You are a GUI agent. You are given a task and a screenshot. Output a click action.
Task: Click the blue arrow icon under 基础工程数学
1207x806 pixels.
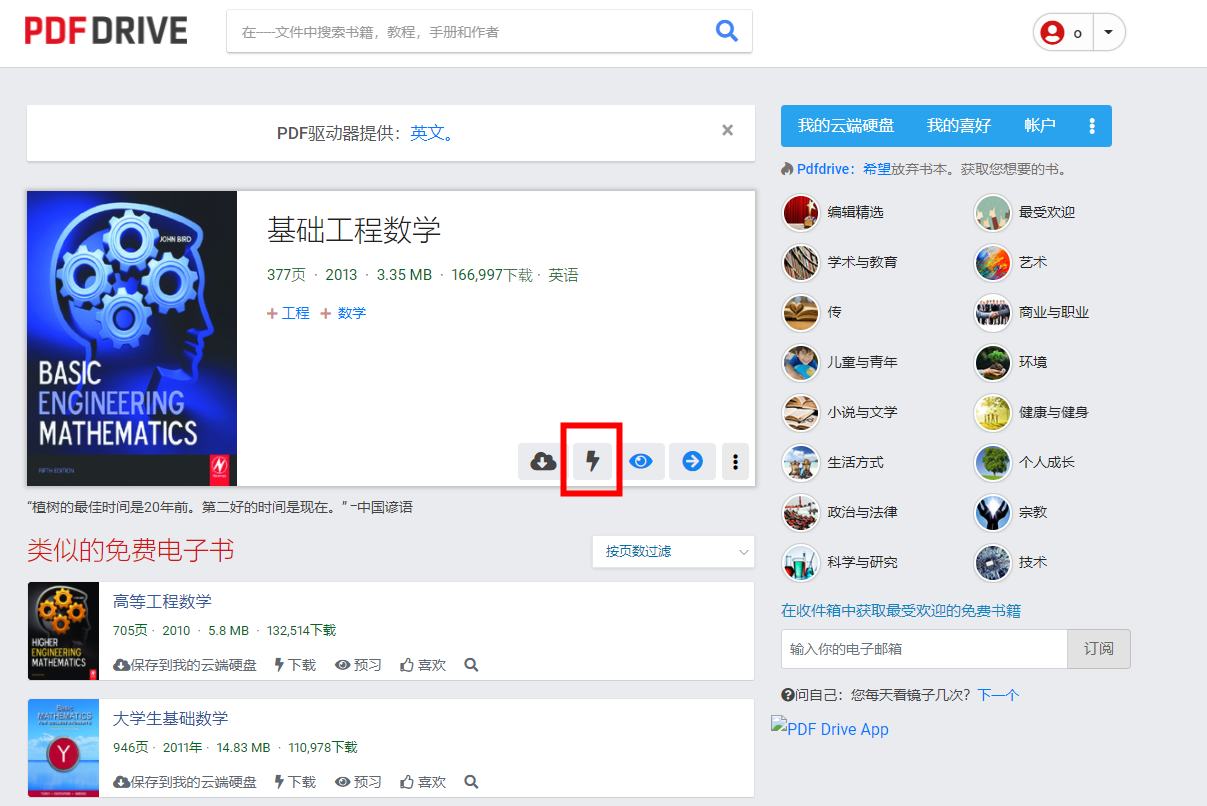click(692, 461)
